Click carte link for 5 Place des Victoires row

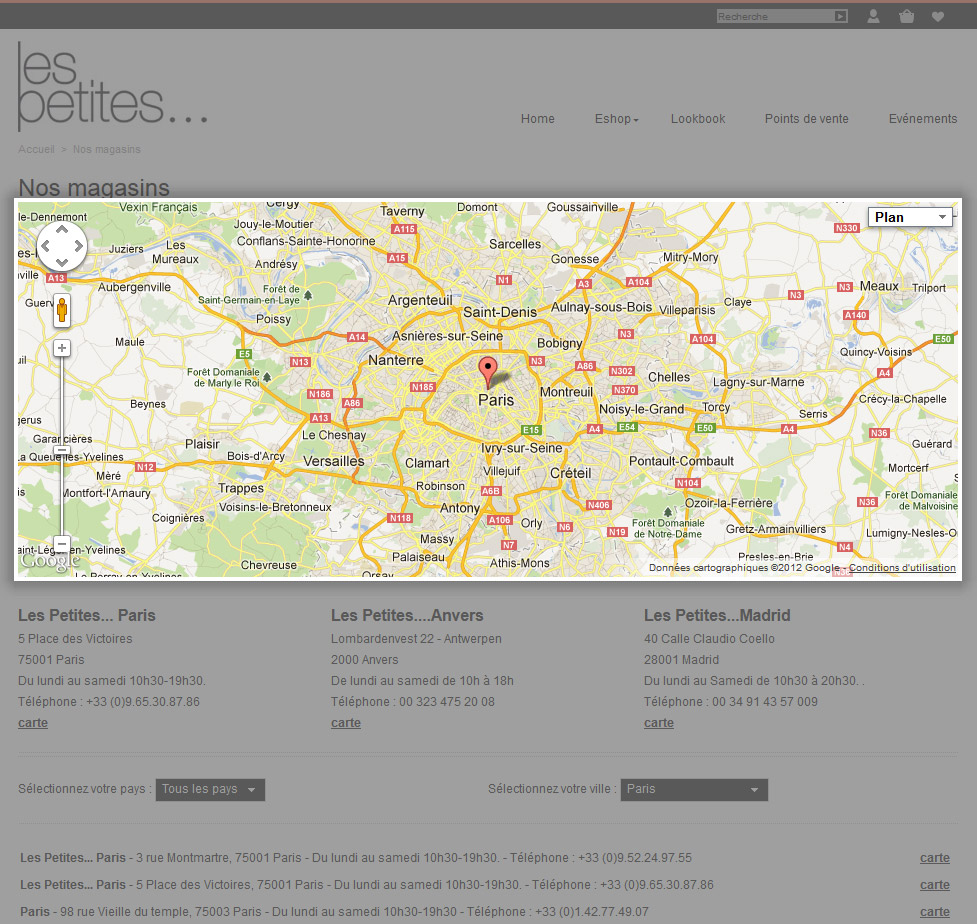coord(935,885)
